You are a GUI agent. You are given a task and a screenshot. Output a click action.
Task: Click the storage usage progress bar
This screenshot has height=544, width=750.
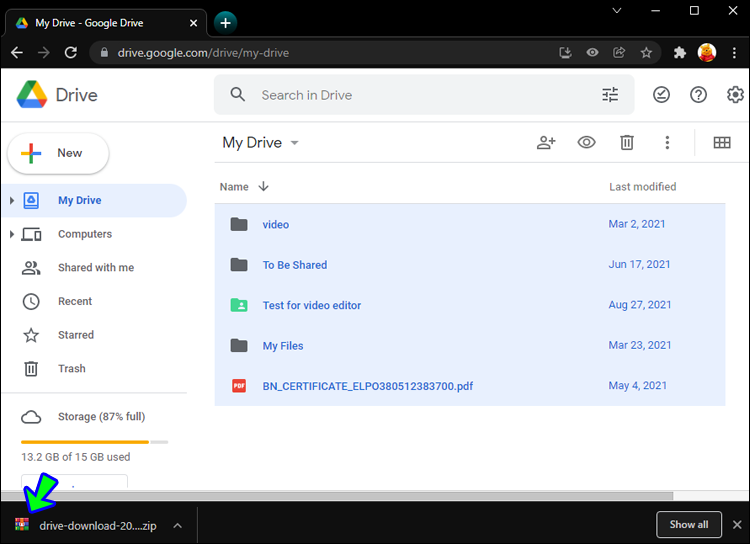94,441
